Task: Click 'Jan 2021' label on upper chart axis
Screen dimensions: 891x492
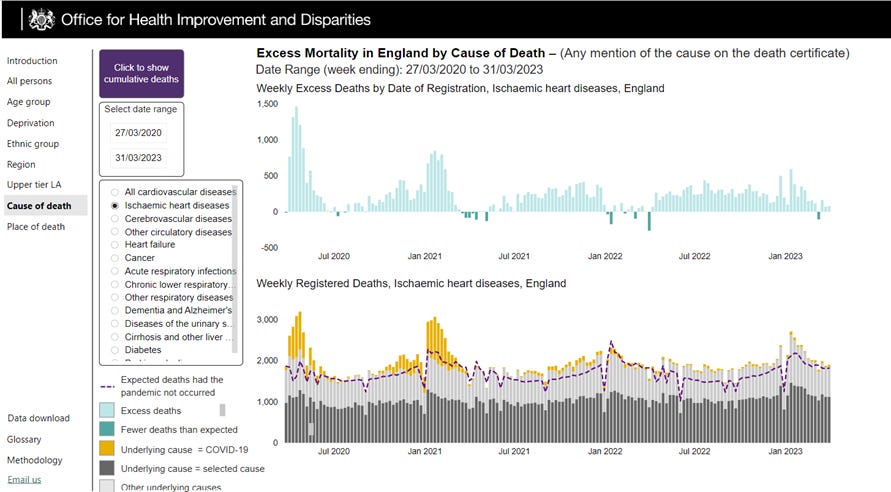Action: (x=424, y=256)
